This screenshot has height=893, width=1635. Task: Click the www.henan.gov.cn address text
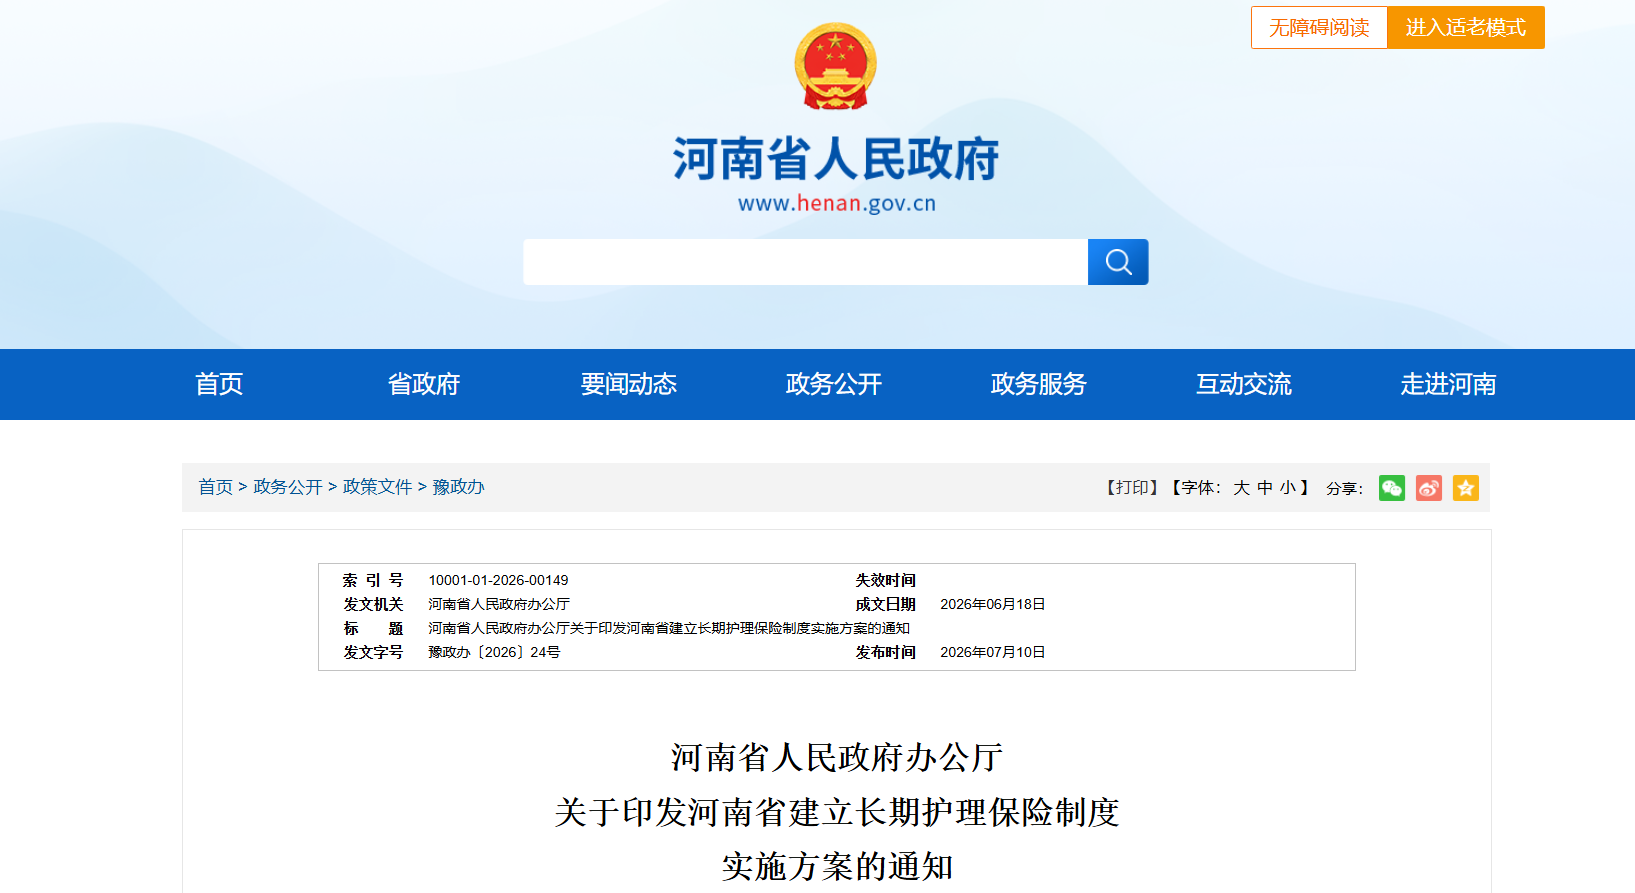[837, 204]
